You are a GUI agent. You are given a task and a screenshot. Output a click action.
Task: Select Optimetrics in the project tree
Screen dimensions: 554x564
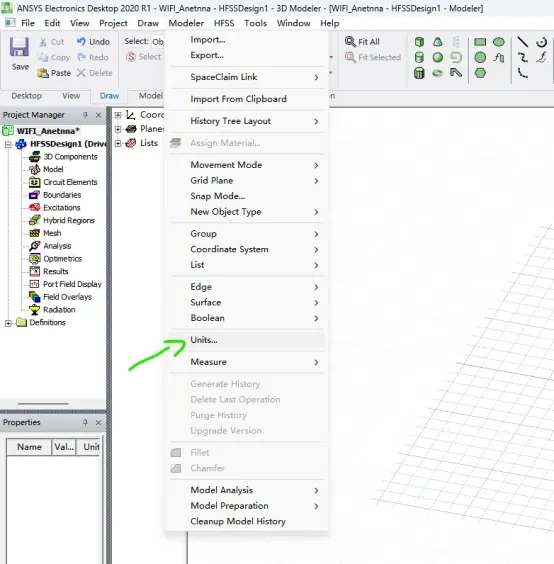pyautogui.click(x=63, y=259)
